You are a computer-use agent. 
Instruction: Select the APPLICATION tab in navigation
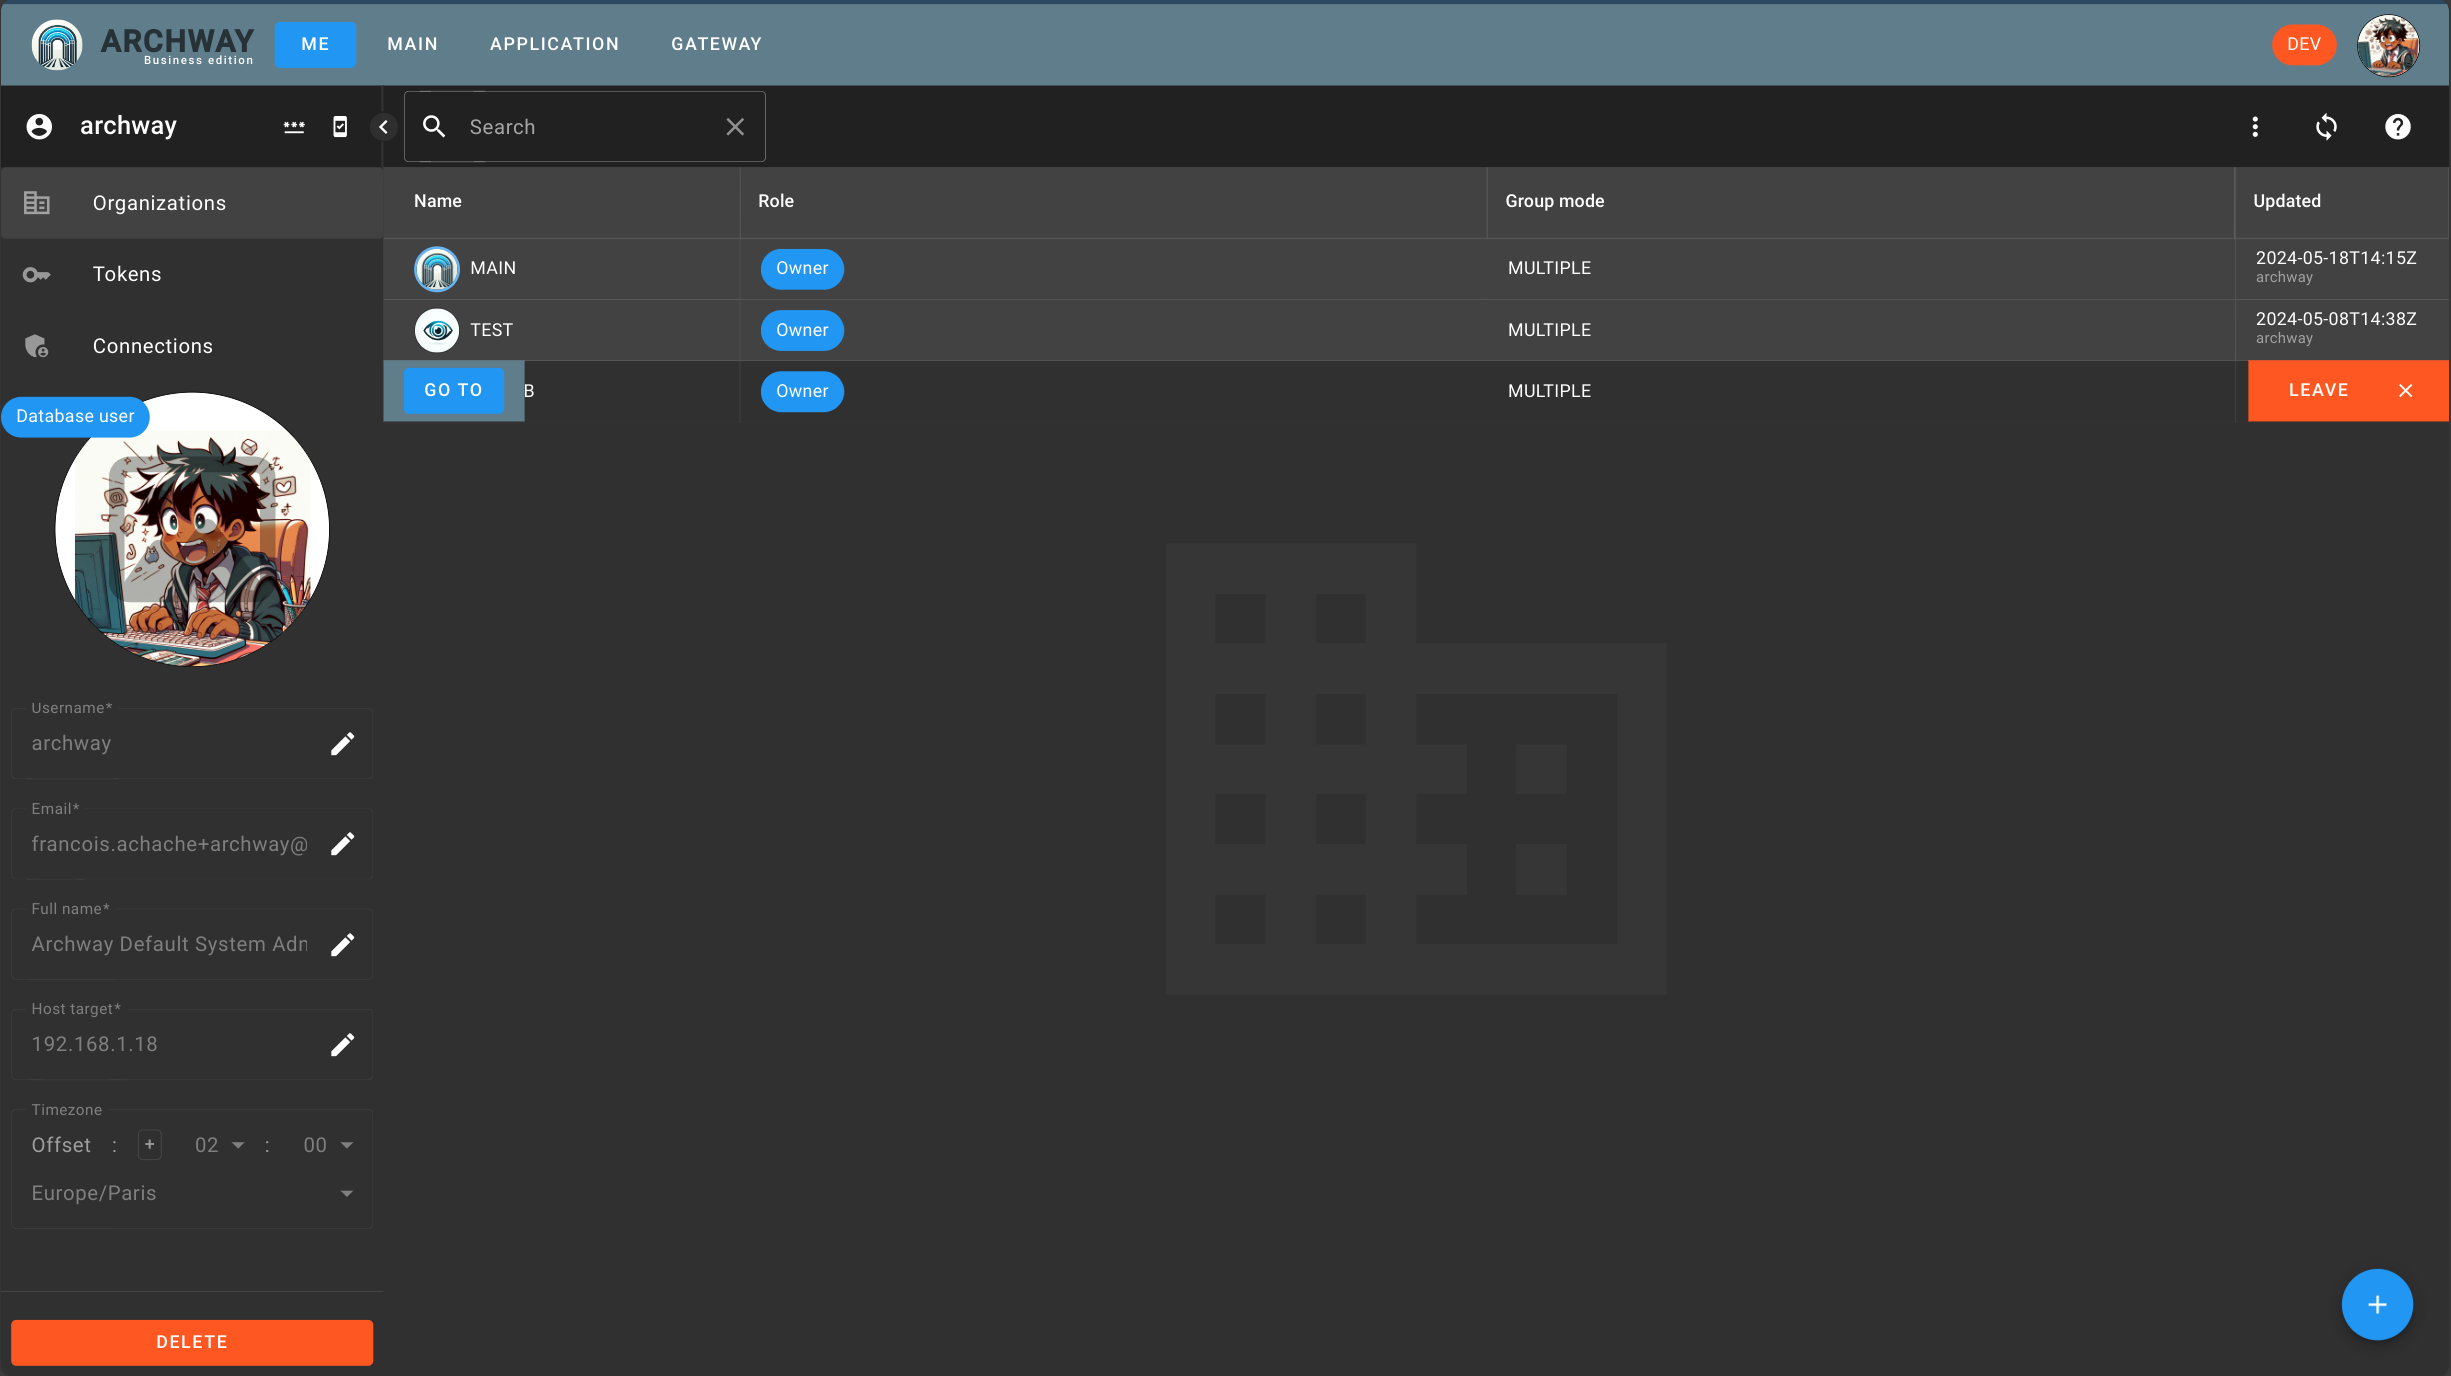pyautogui.click(x=554, y=44)
